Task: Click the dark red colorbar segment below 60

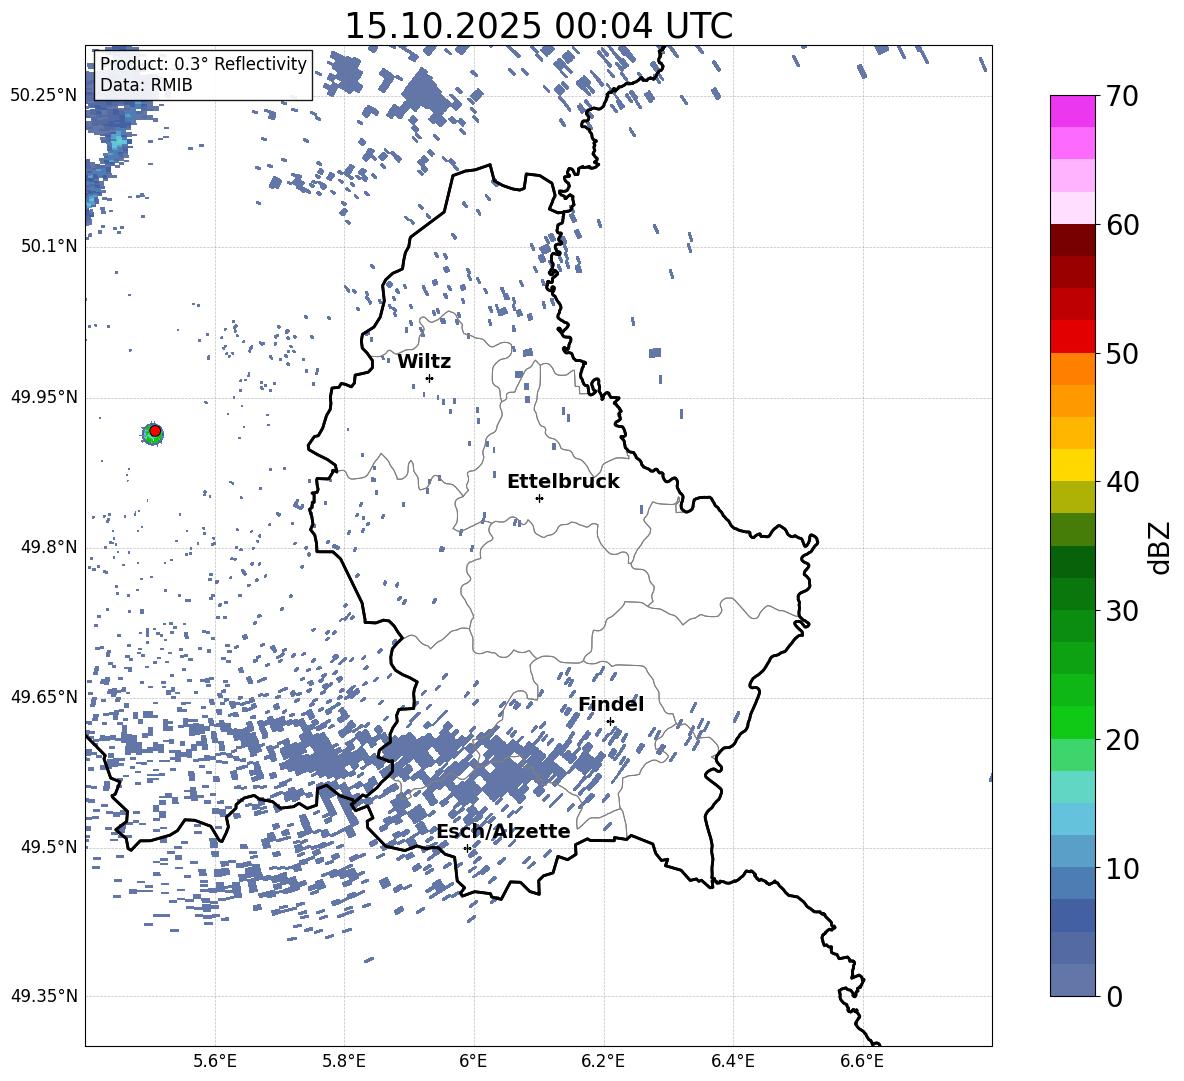Action: coord(1073,240)
